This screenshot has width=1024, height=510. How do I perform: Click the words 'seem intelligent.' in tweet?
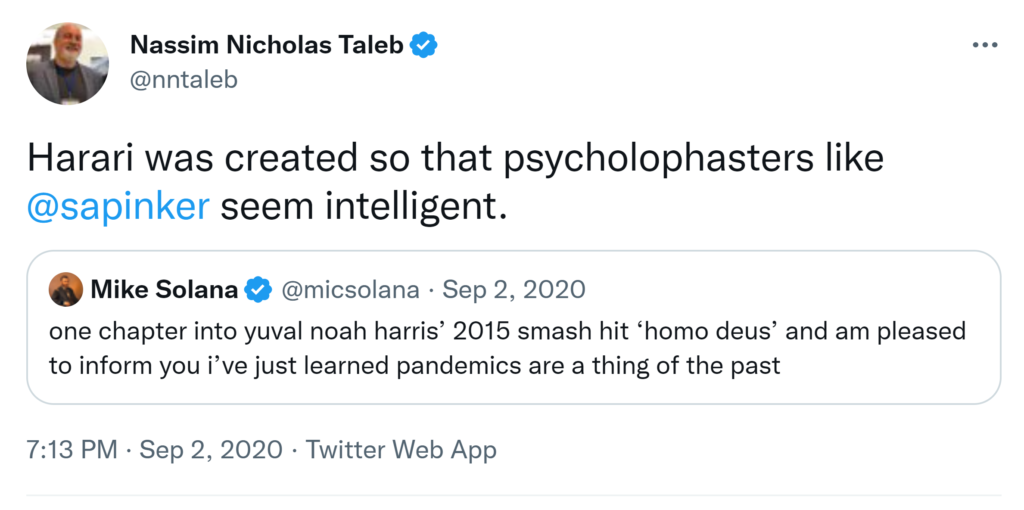[x=357, y=206]
